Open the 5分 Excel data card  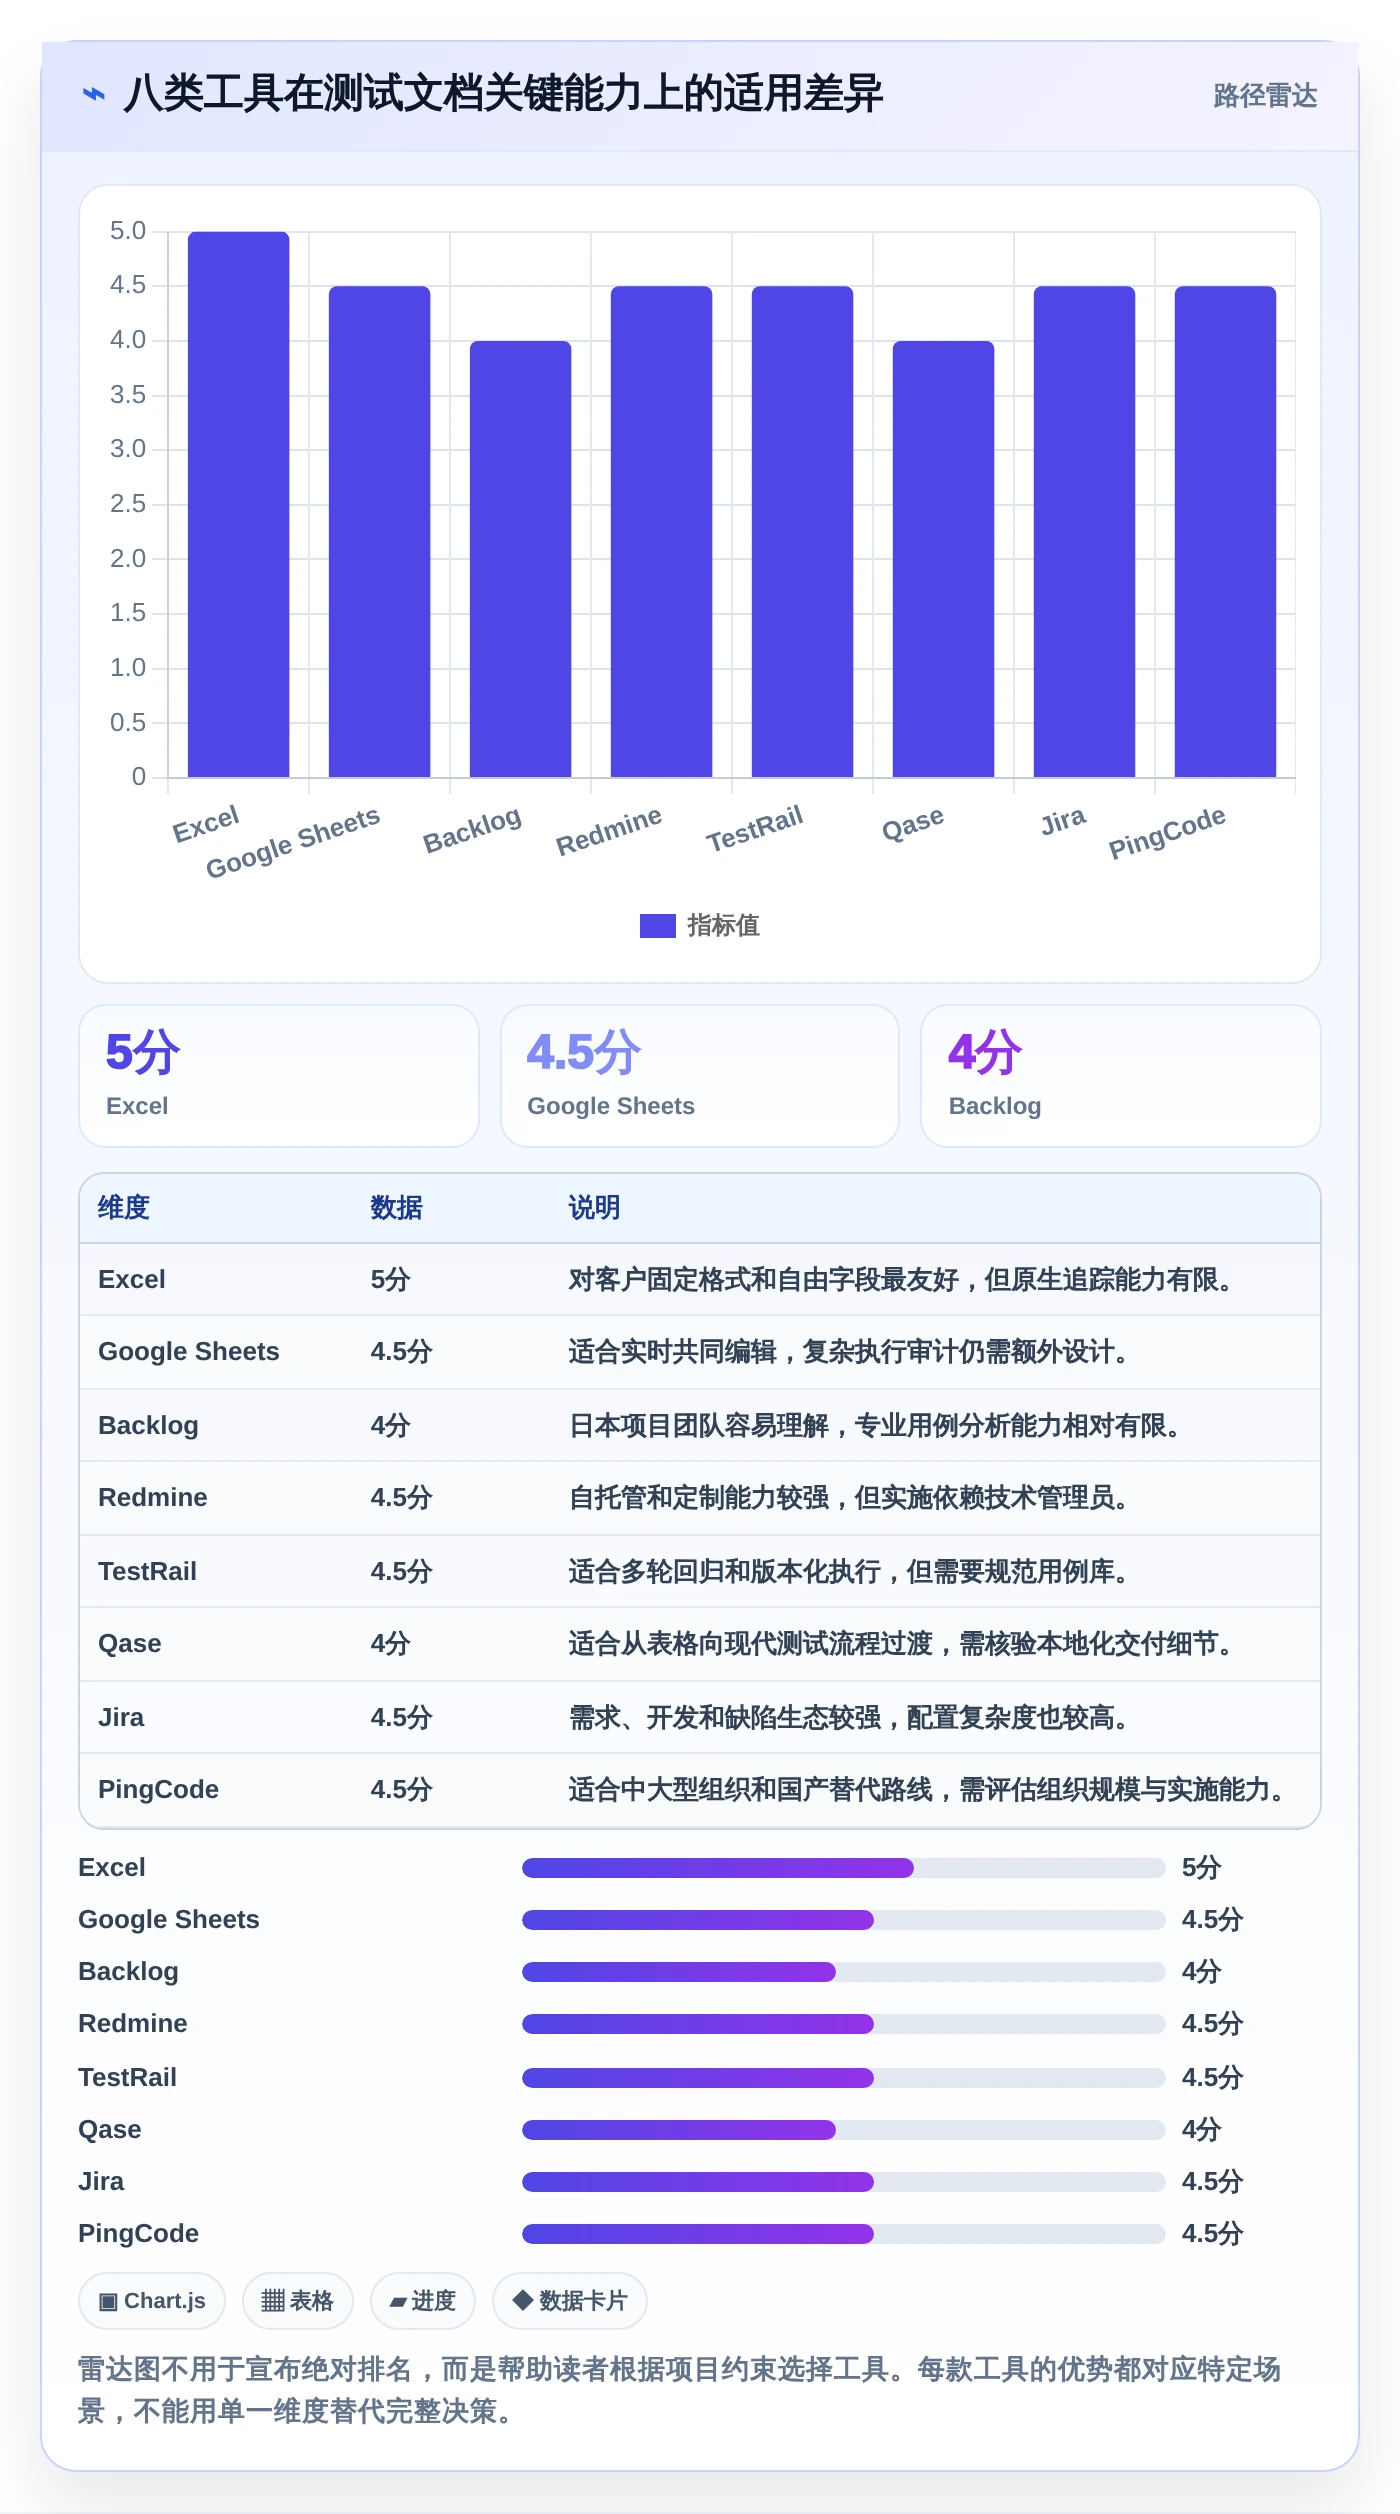coord(279,1076)
